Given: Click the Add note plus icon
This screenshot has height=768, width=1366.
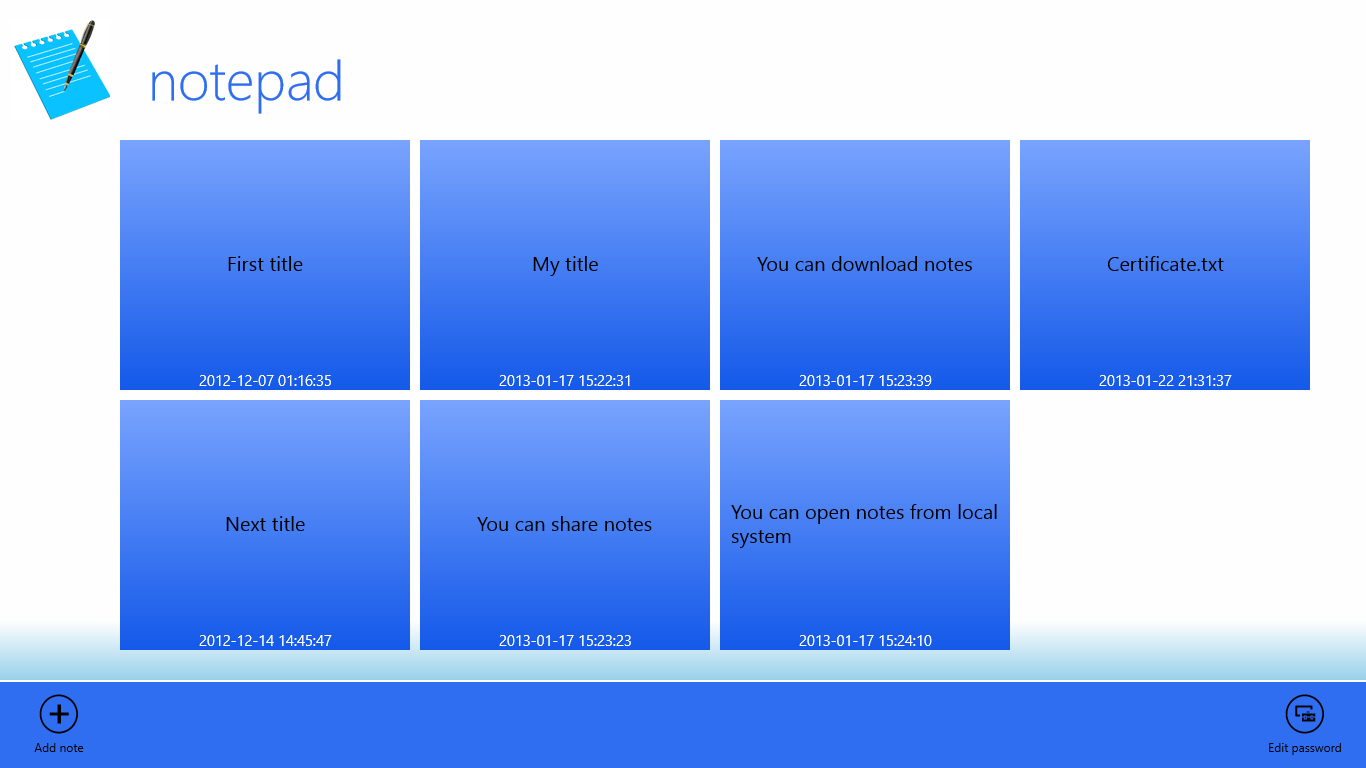Looking at the screenshot, I should coord(59,714).
